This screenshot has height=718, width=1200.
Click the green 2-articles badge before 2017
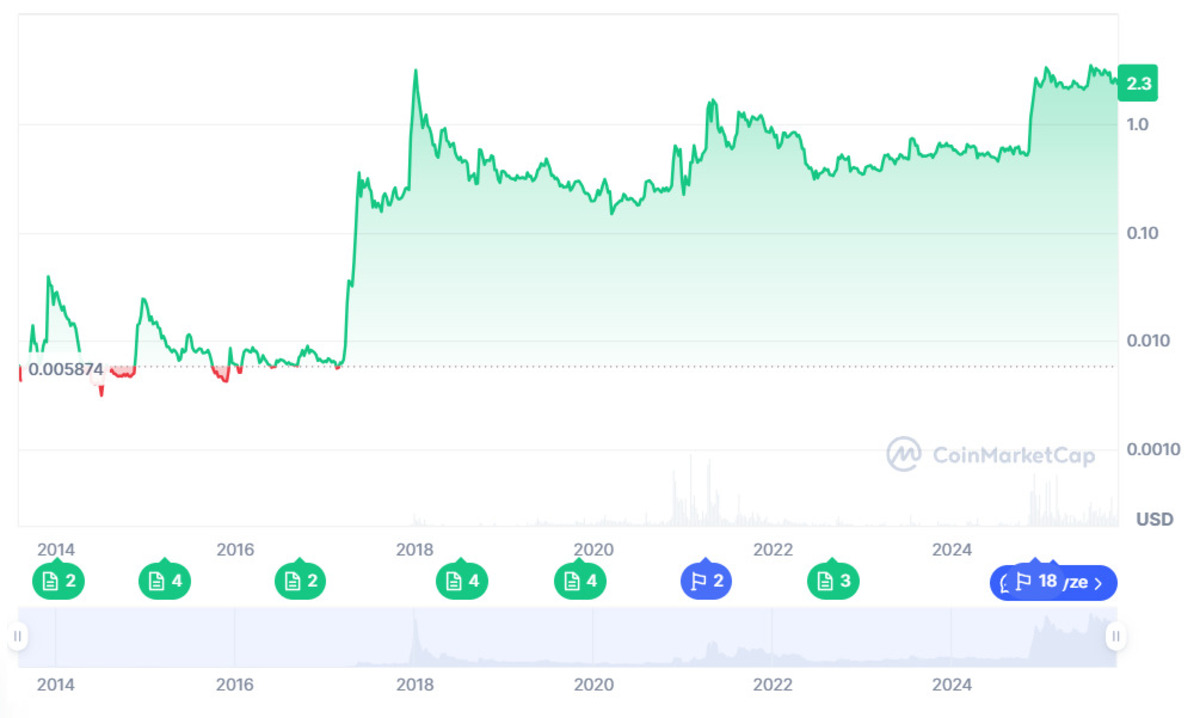click(x=300, y=581)
